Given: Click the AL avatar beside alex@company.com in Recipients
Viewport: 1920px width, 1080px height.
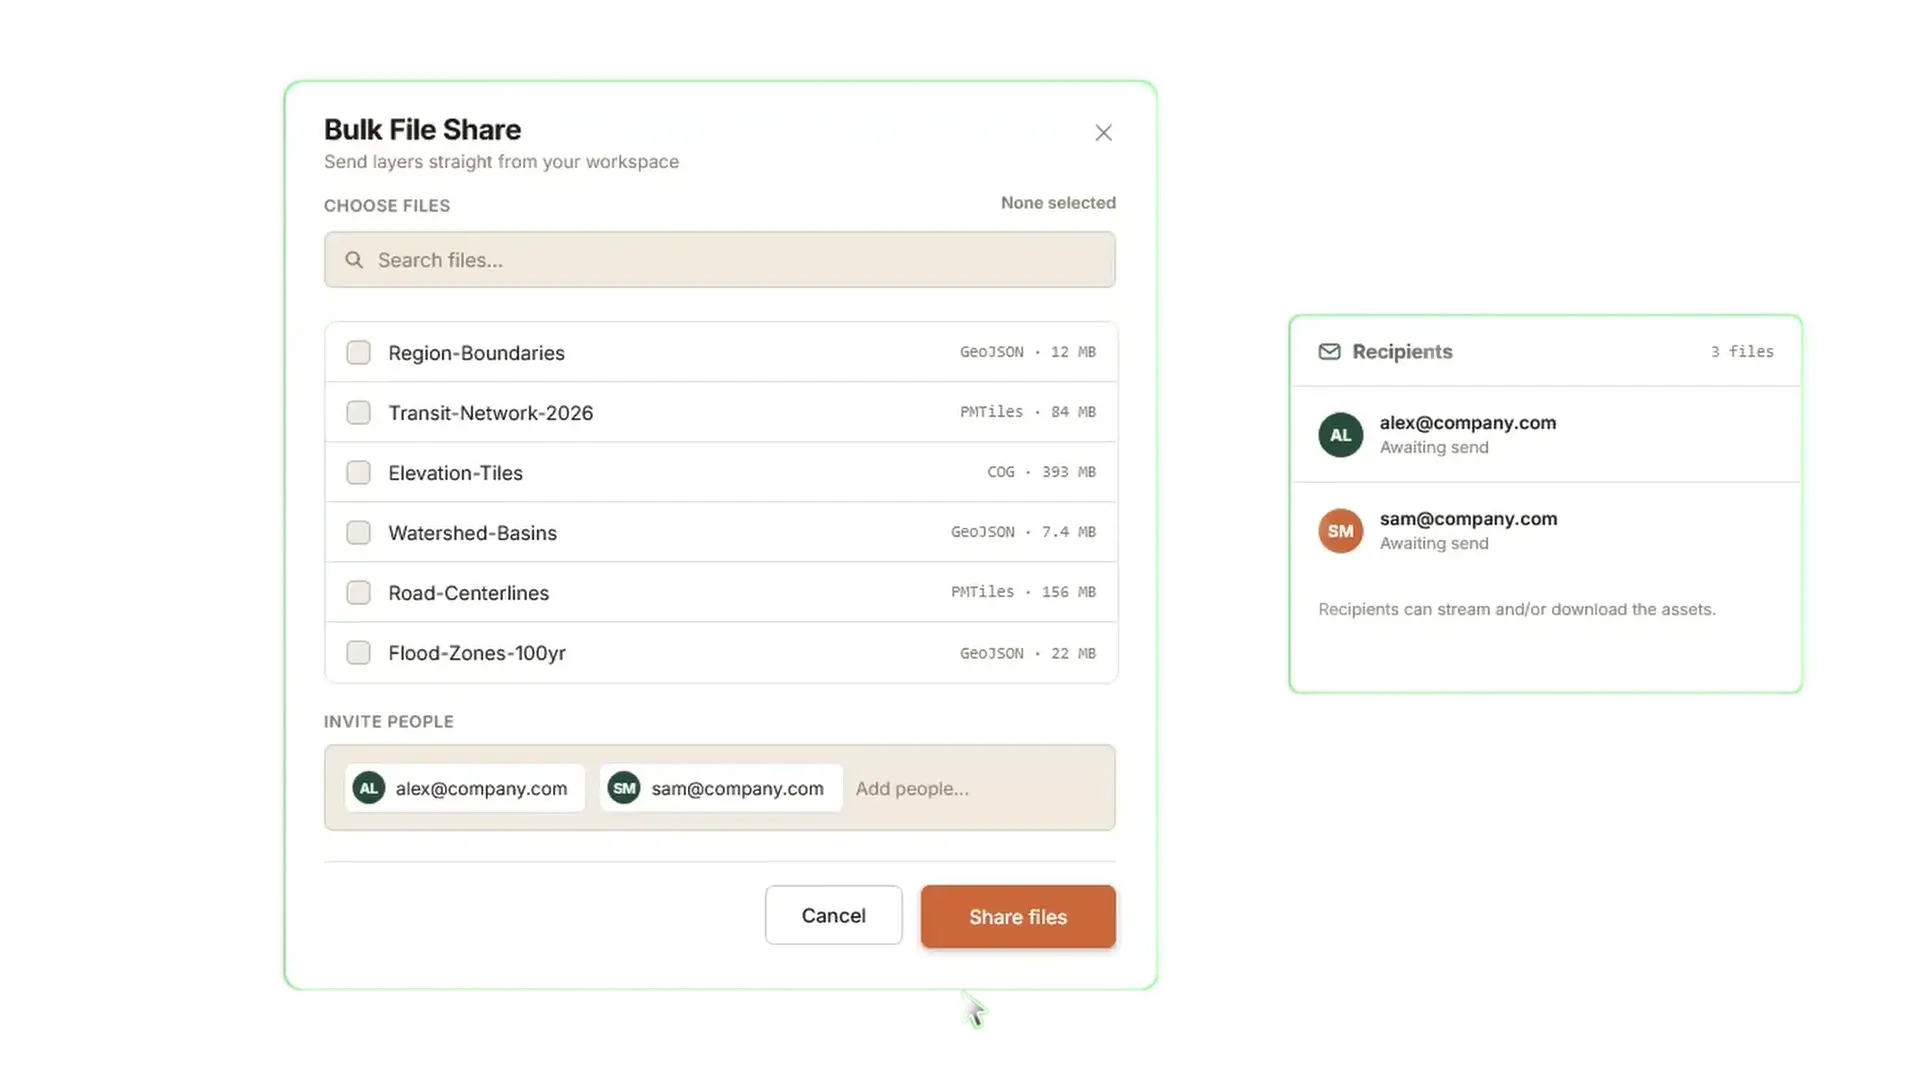Looking at the screenshot, I should pos(1340,435).
